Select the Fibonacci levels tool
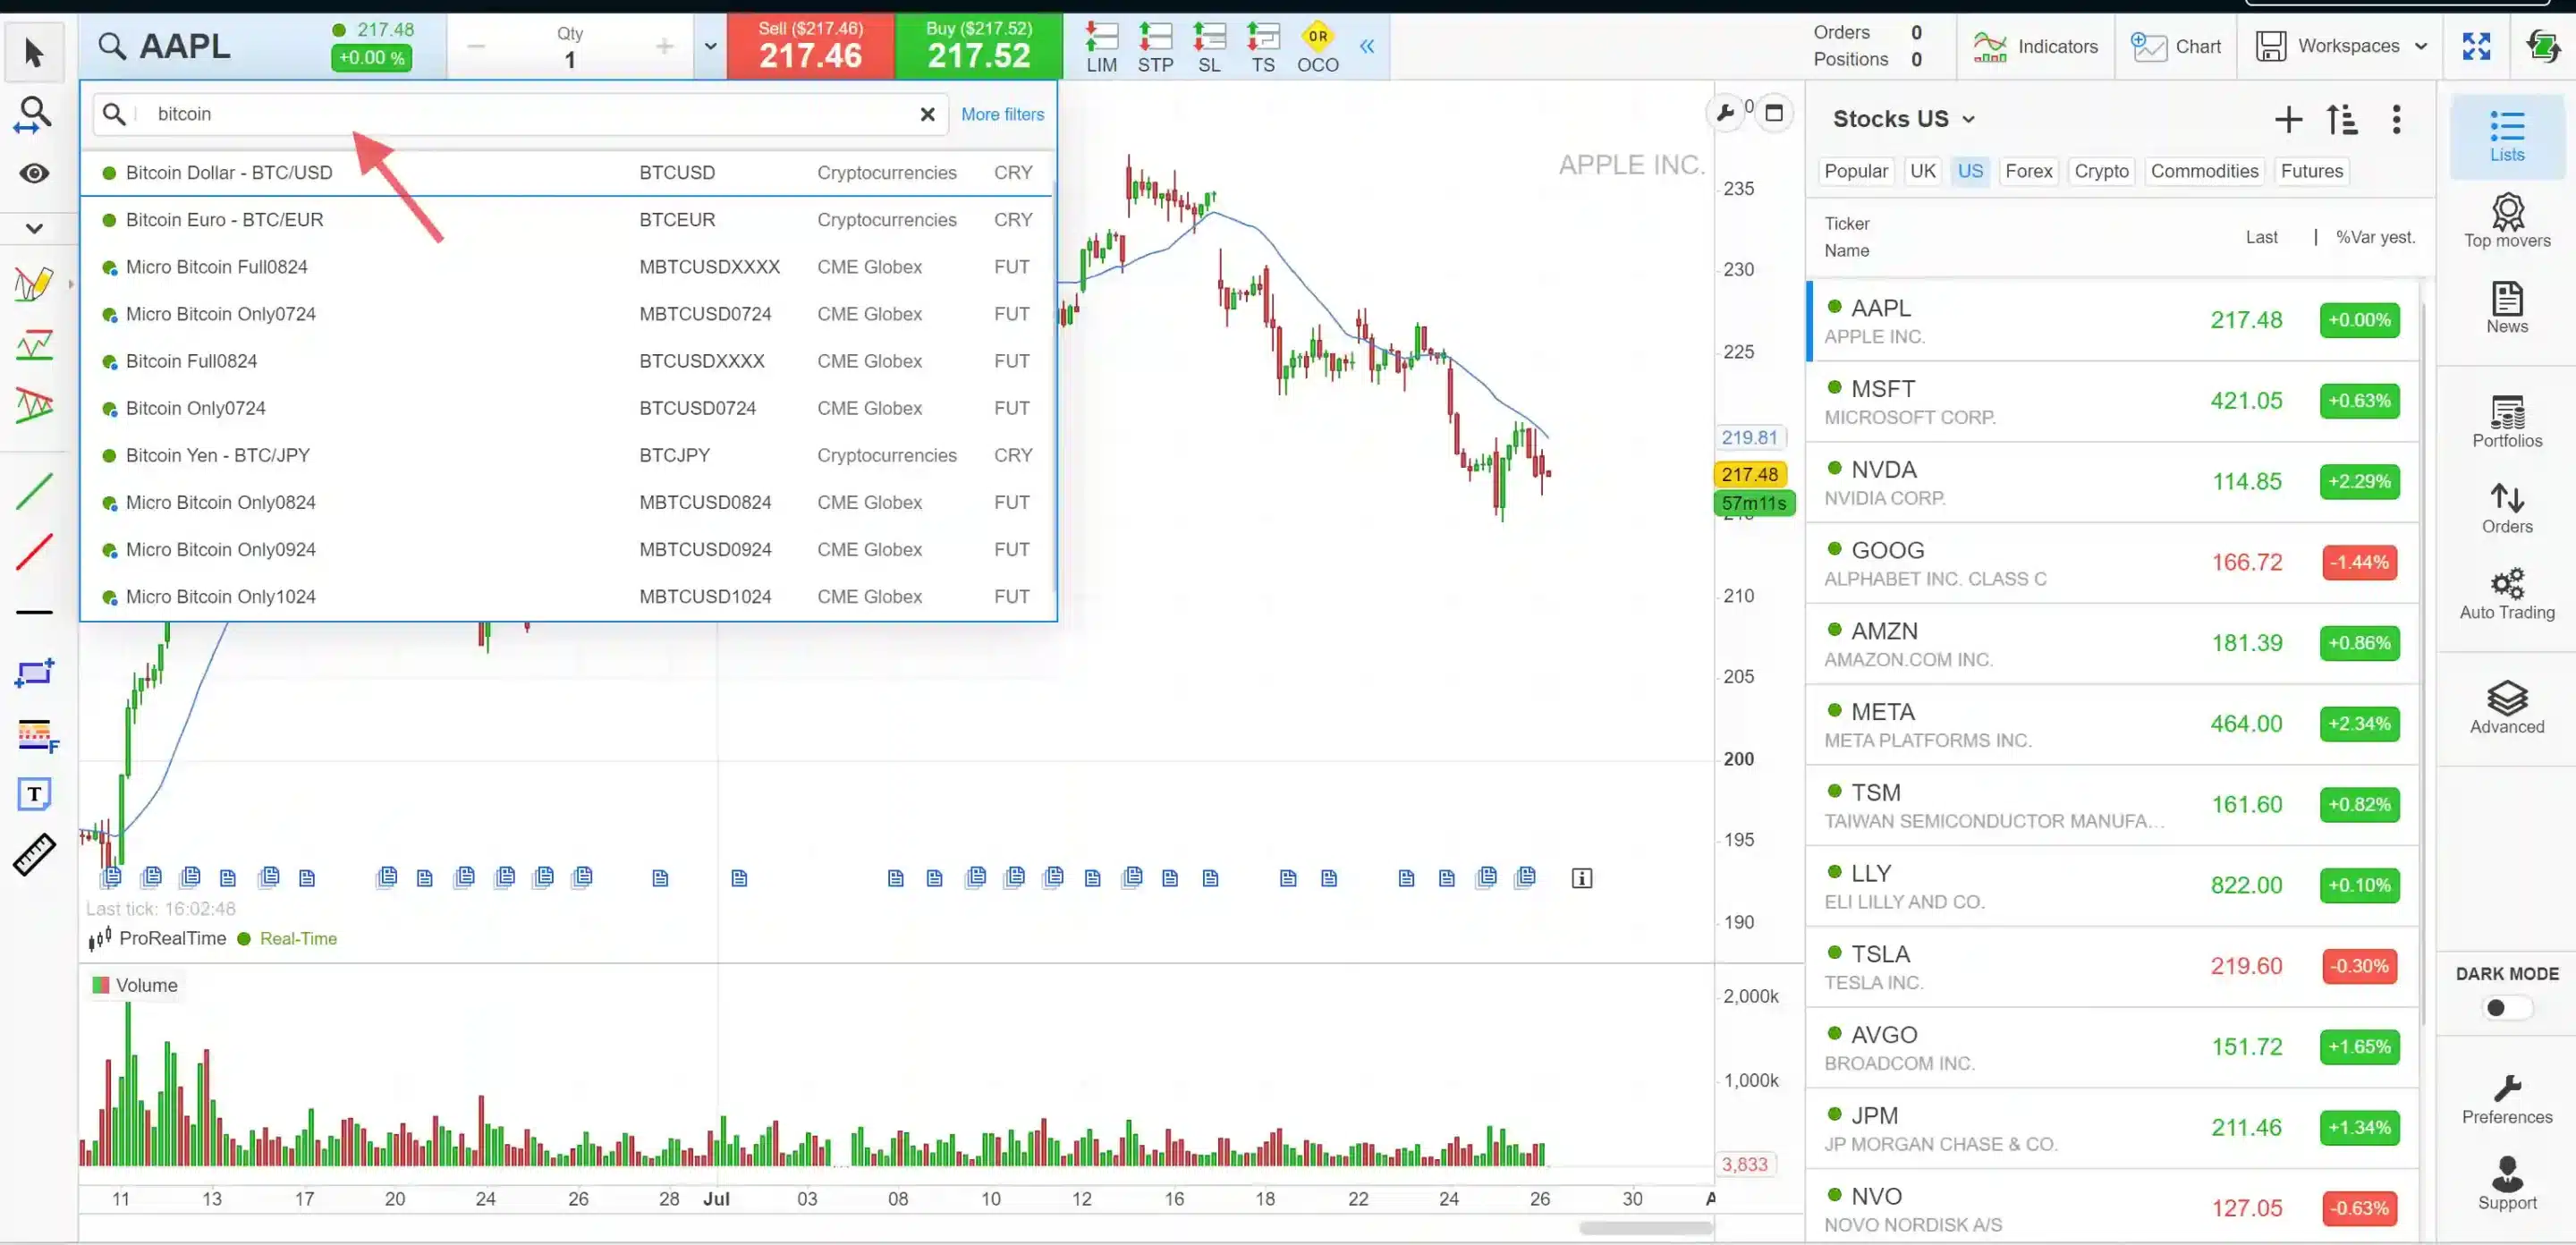 coord(37,736)
